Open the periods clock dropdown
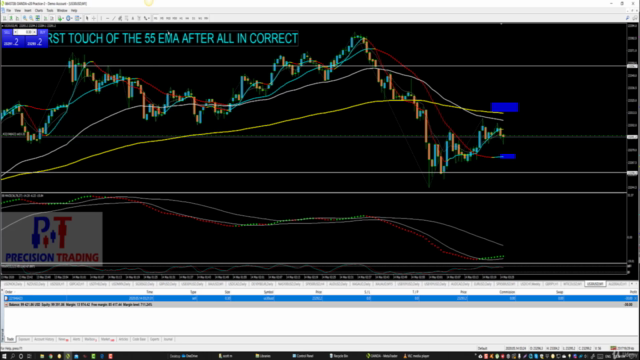640x360 pixels. (69, 18)
